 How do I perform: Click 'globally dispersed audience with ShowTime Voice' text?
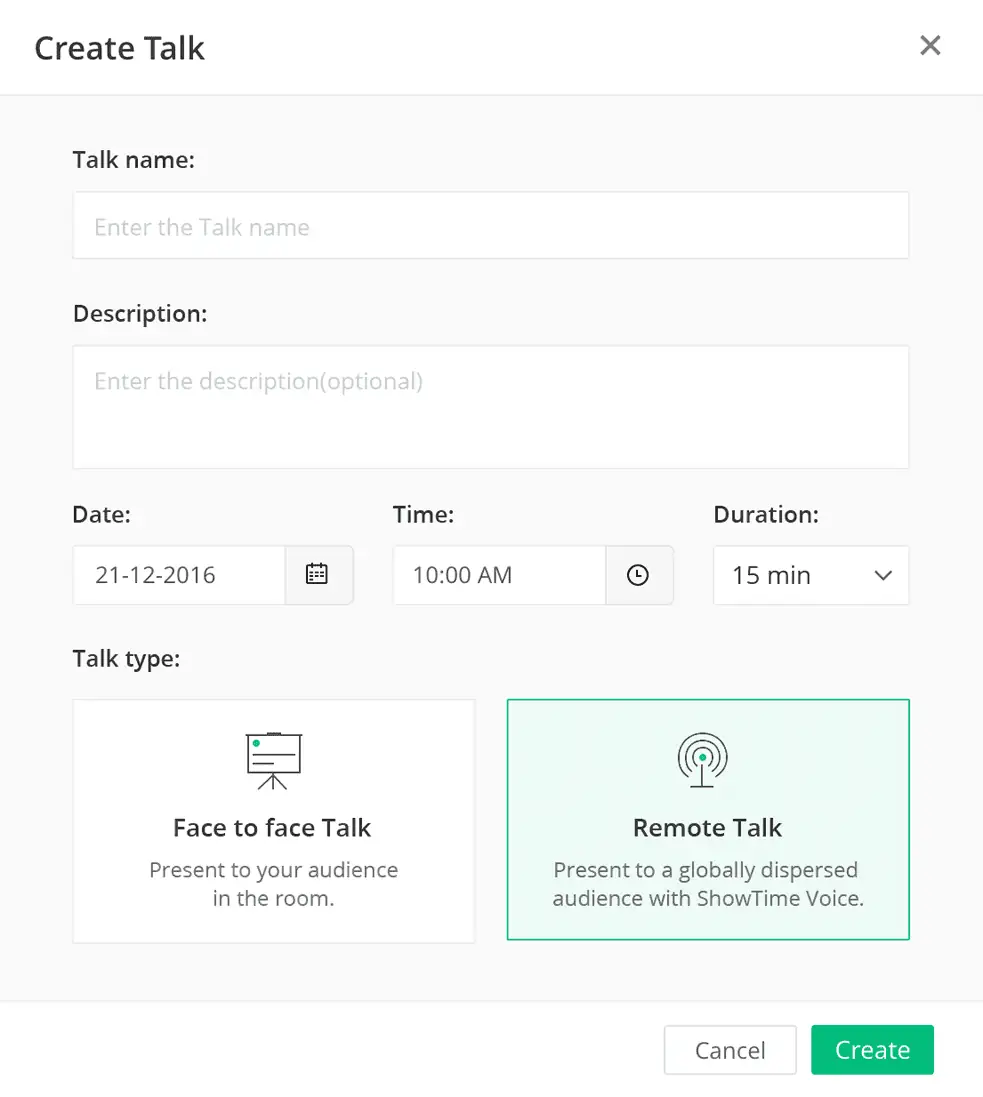[x=708, y=884]
